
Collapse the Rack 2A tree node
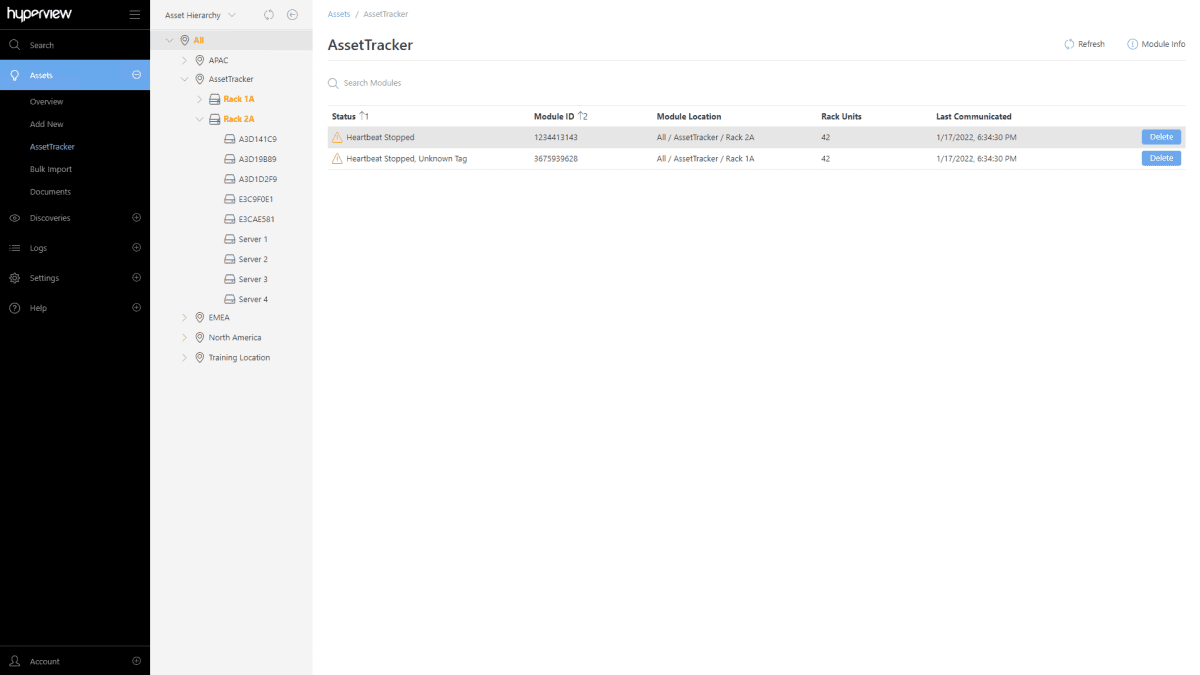coord(199,118)
